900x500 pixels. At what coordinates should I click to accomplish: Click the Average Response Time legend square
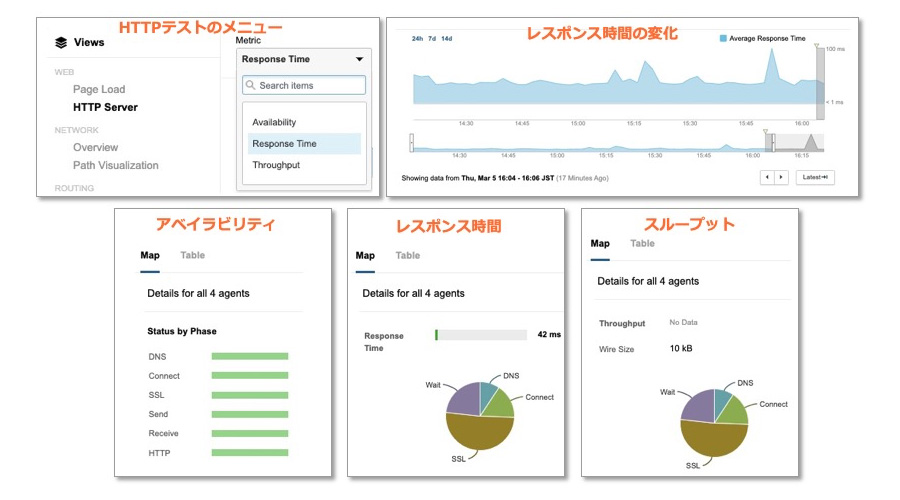coord(723,38)
